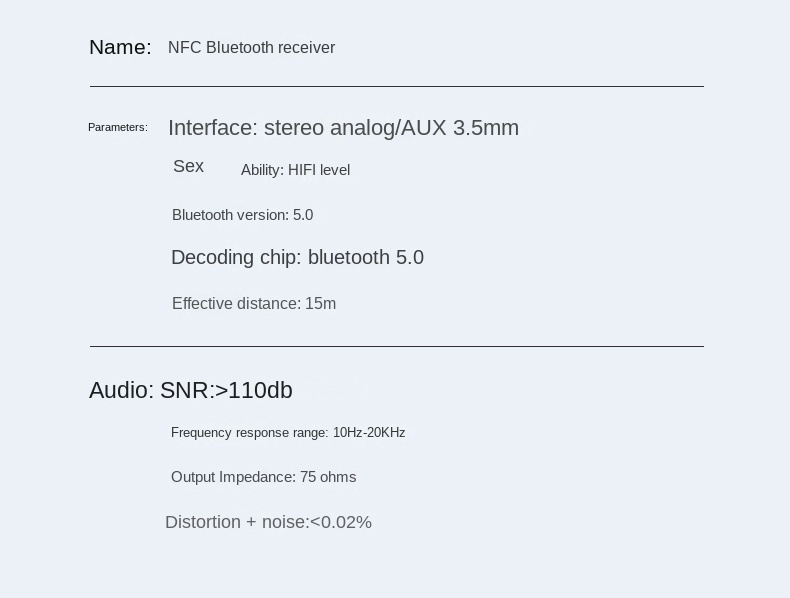790x598 pixels.
Task: Click the lower horizontal divider line
Action: pyautogui.click(x=396, y=346)
